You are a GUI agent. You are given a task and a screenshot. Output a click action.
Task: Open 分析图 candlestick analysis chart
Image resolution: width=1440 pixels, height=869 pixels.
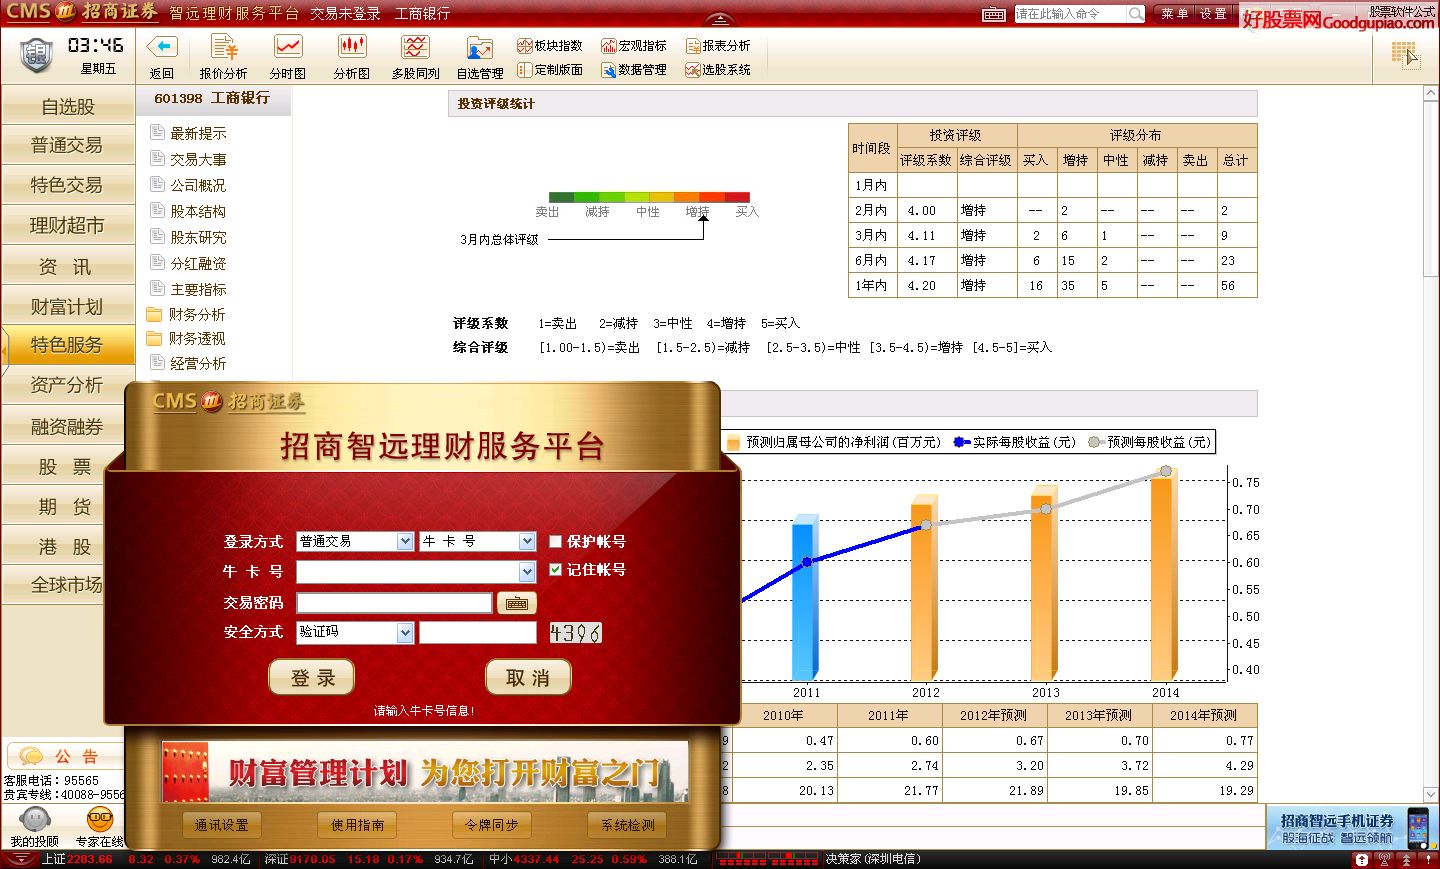pyautogui.click(x=352, y=57)
